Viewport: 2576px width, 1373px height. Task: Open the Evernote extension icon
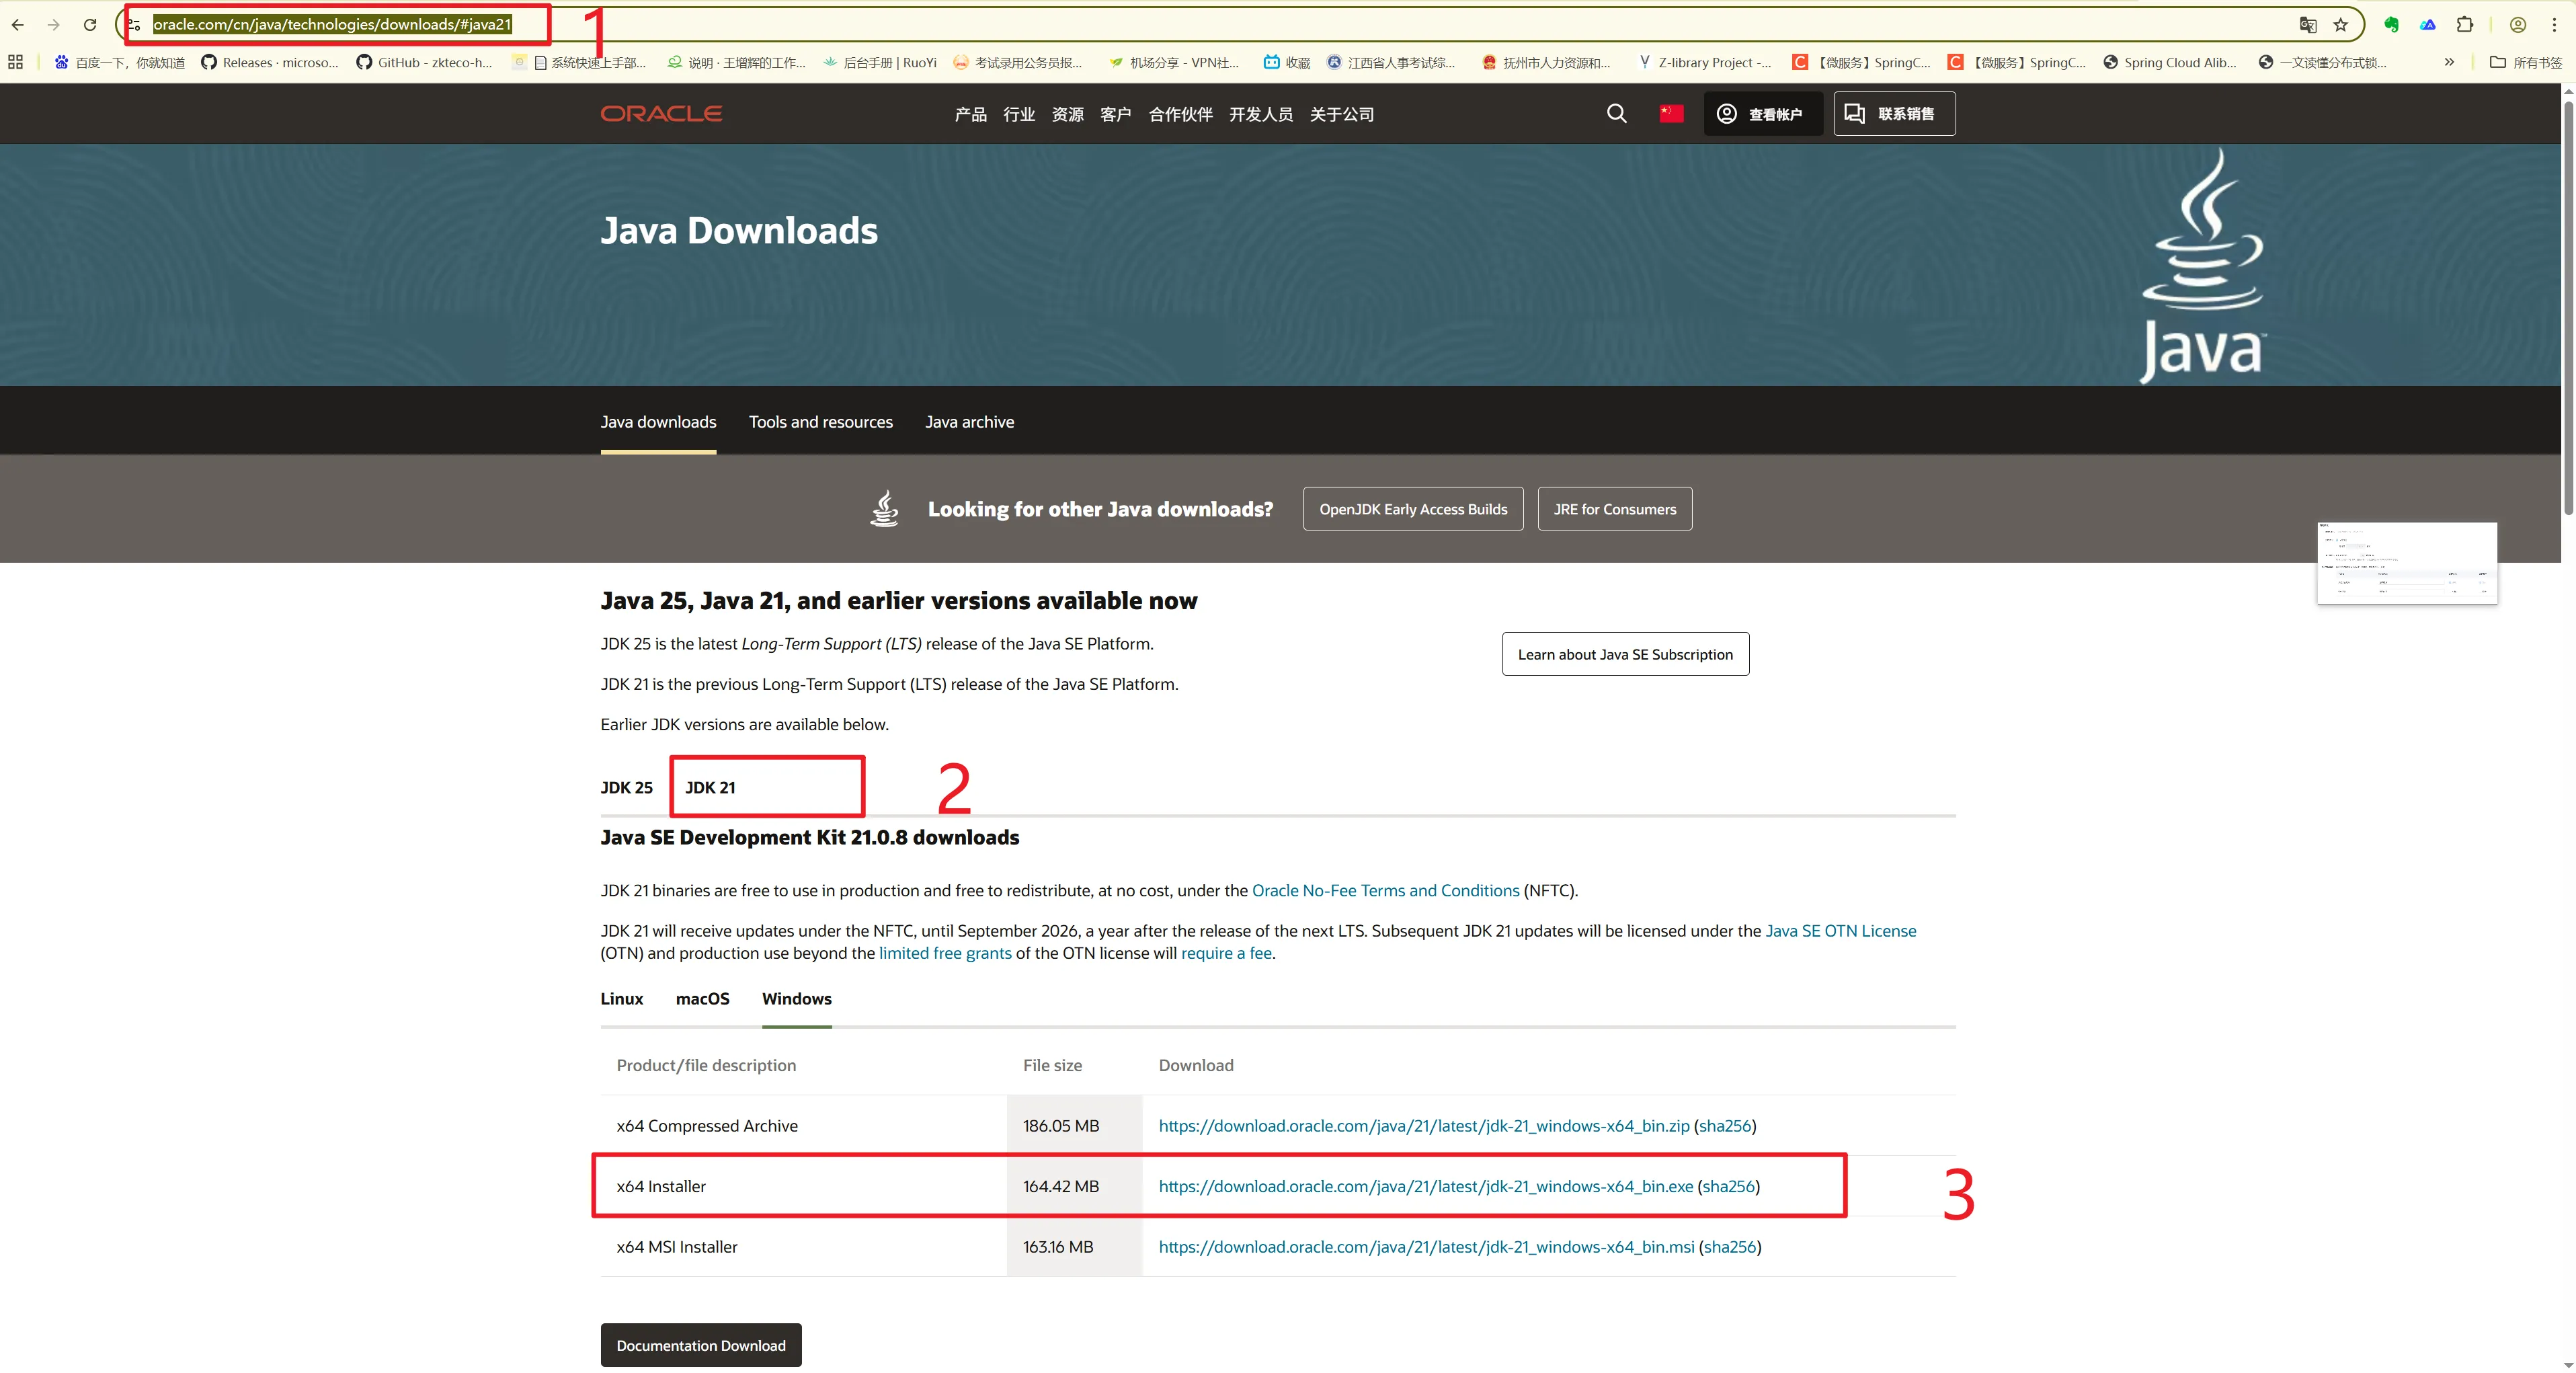click(2391, 24)
